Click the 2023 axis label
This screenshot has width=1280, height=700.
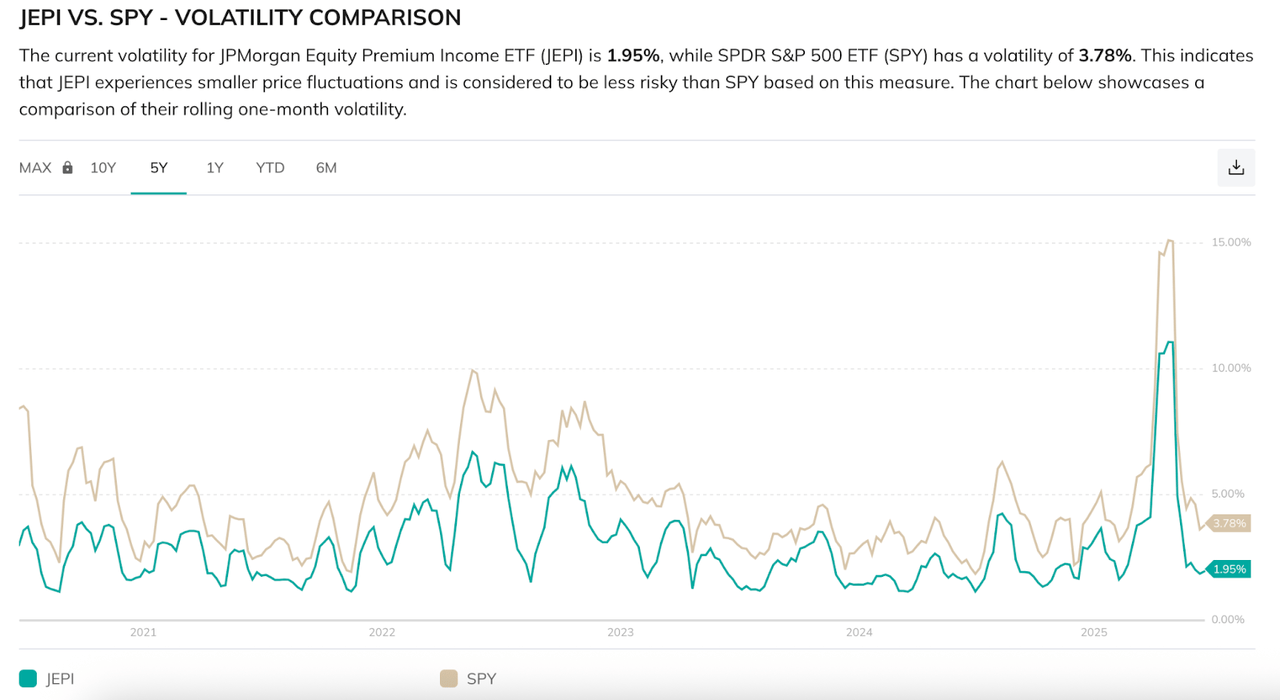(x=621, y=632)
